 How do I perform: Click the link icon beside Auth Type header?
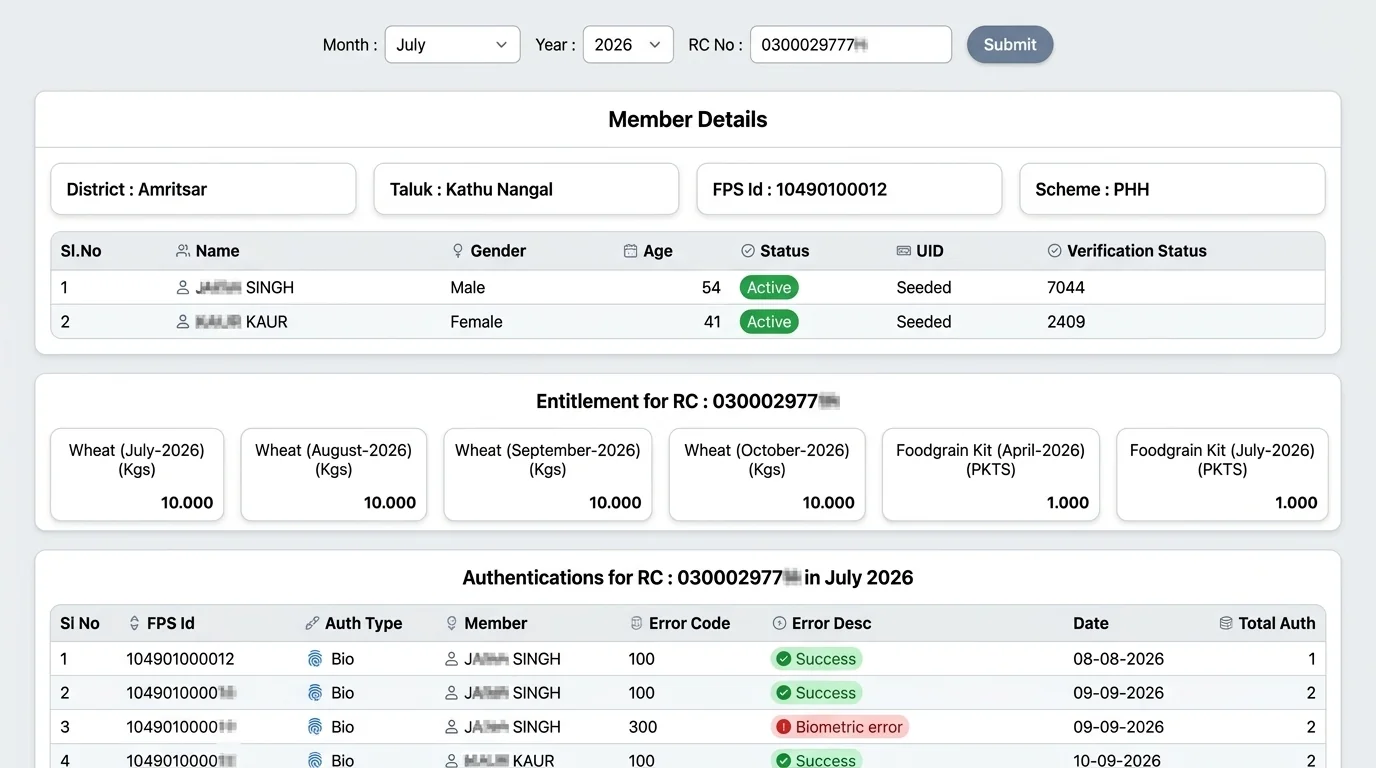coord(312,623)
